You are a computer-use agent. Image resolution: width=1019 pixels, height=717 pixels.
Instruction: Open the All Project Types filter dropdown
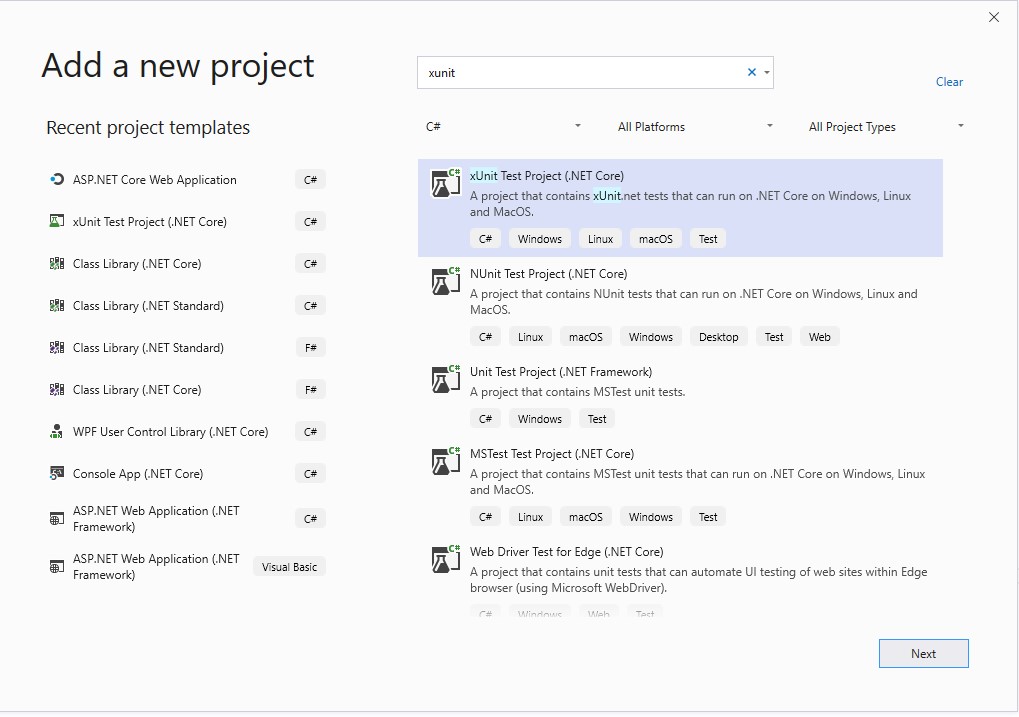point(886,127)
